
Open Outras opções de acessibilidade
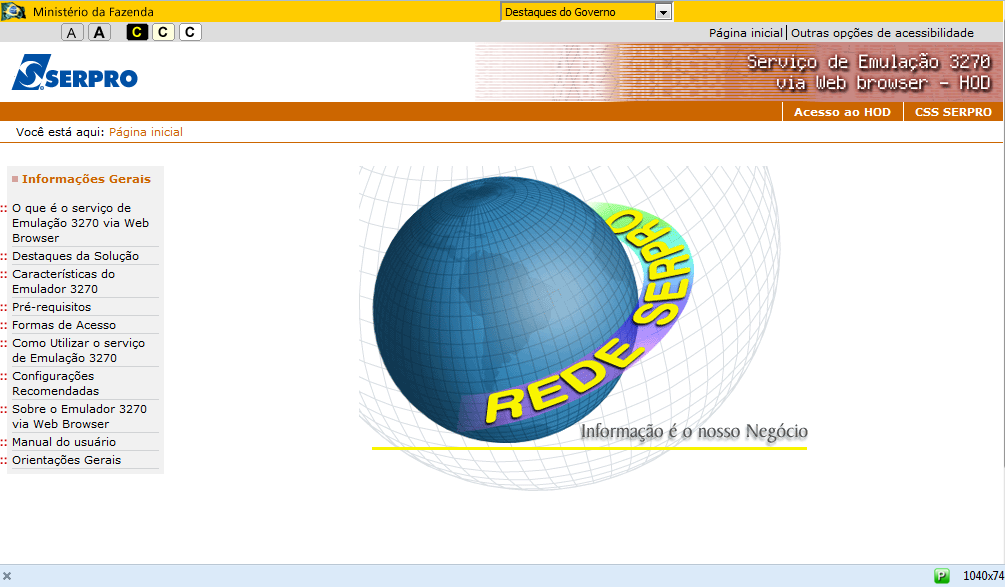[882, 33]
